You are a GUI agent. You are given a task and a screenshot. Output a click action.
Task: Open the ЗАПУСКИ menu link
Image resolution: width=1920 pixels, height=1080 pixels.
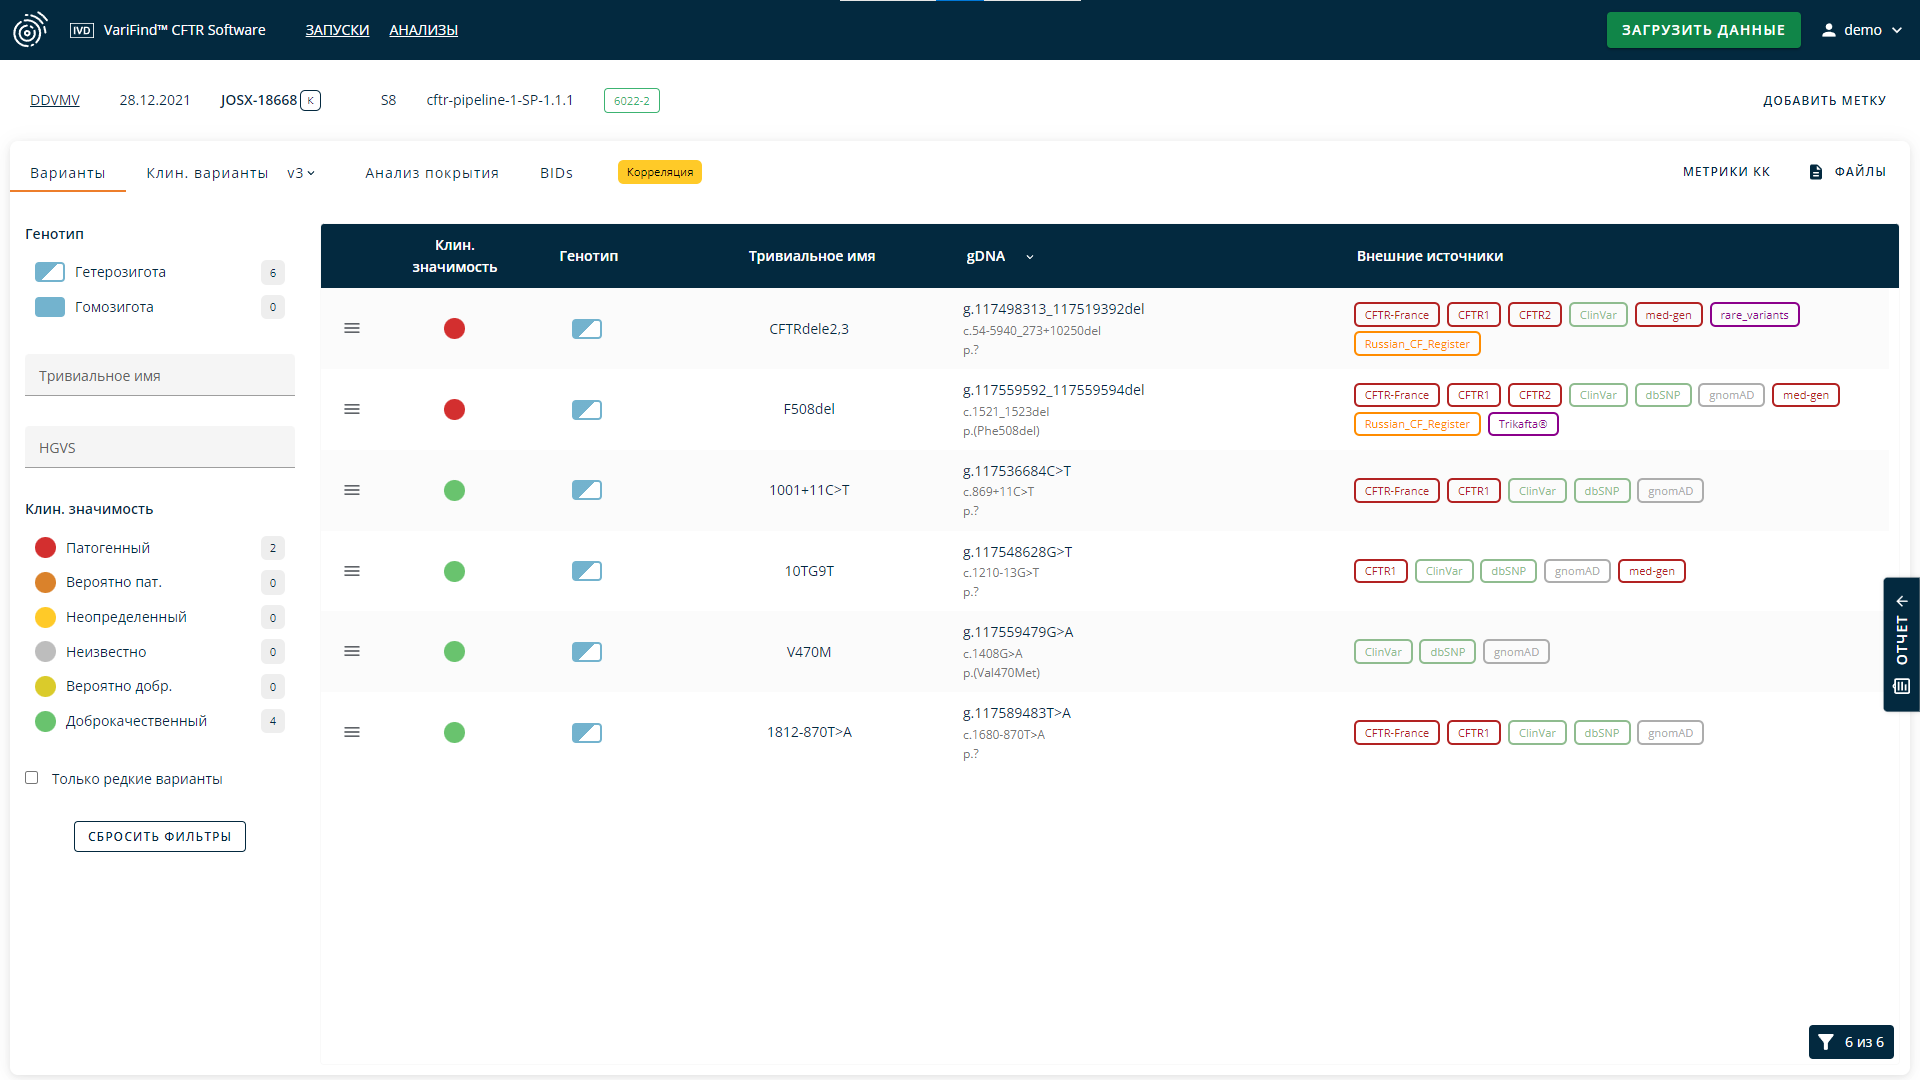pyautogui.click(x=337, y=30)
